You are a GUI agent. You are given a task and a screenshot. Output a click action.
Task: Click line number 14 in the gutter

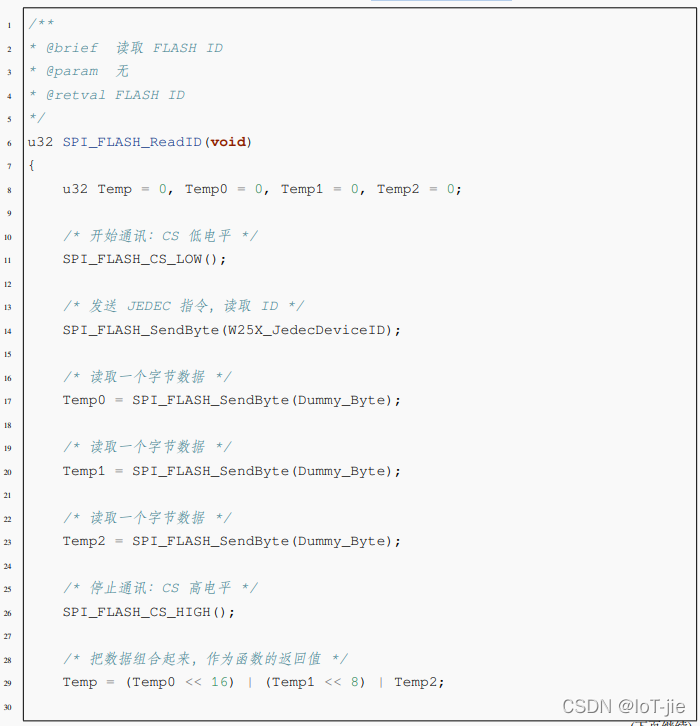[x=8, y=331]
